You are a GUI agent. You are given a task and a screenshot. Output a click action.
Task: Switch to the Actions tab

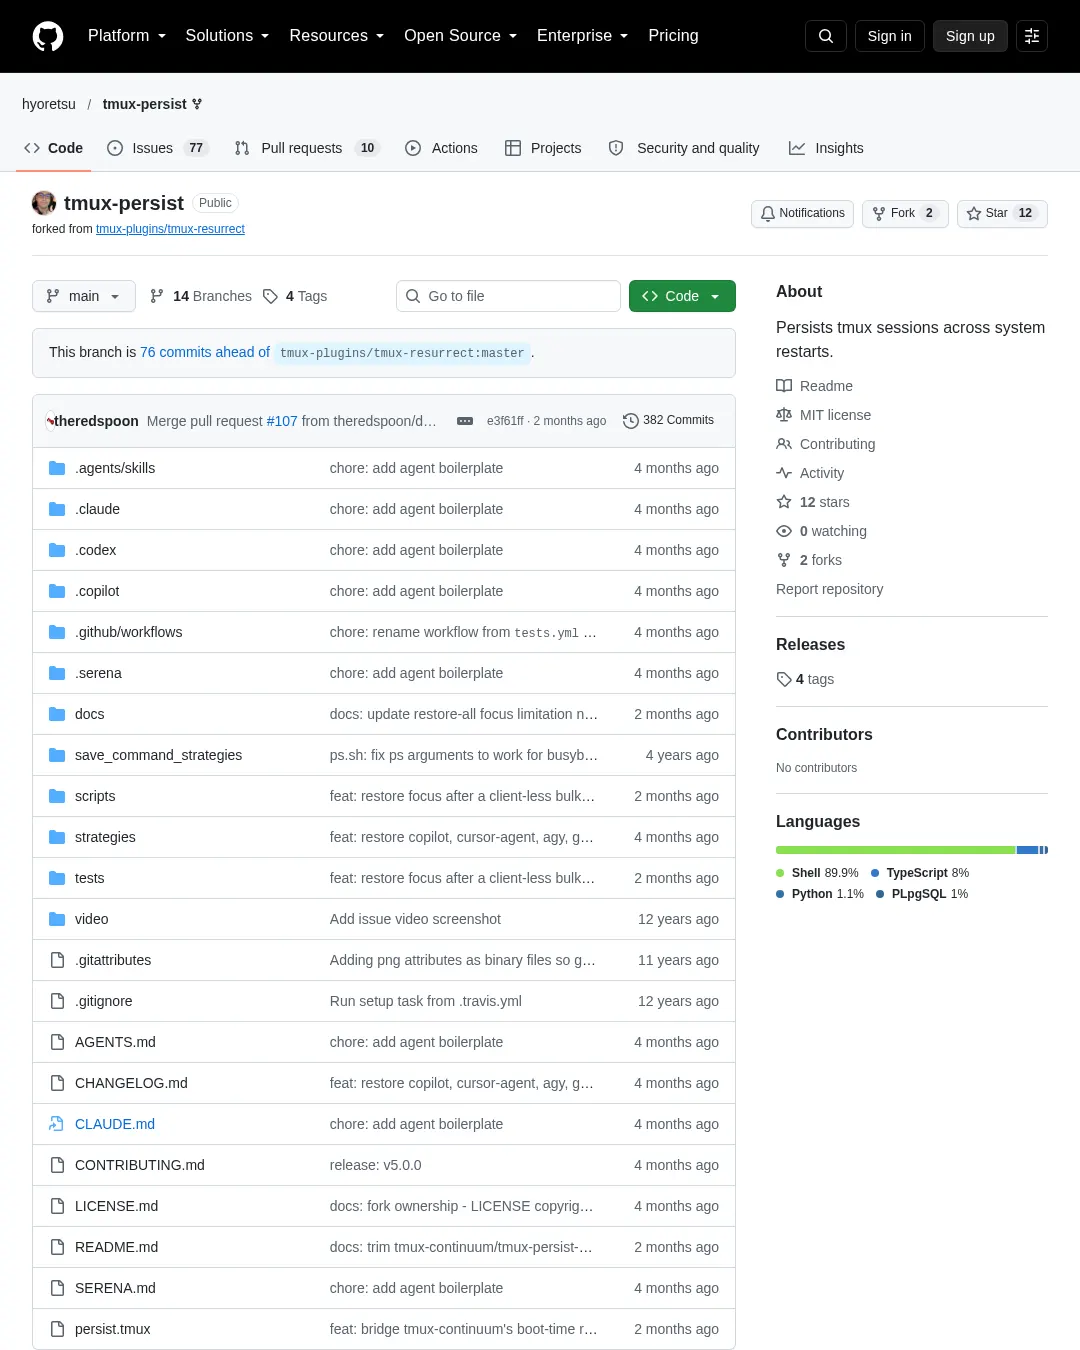point(441,148)
